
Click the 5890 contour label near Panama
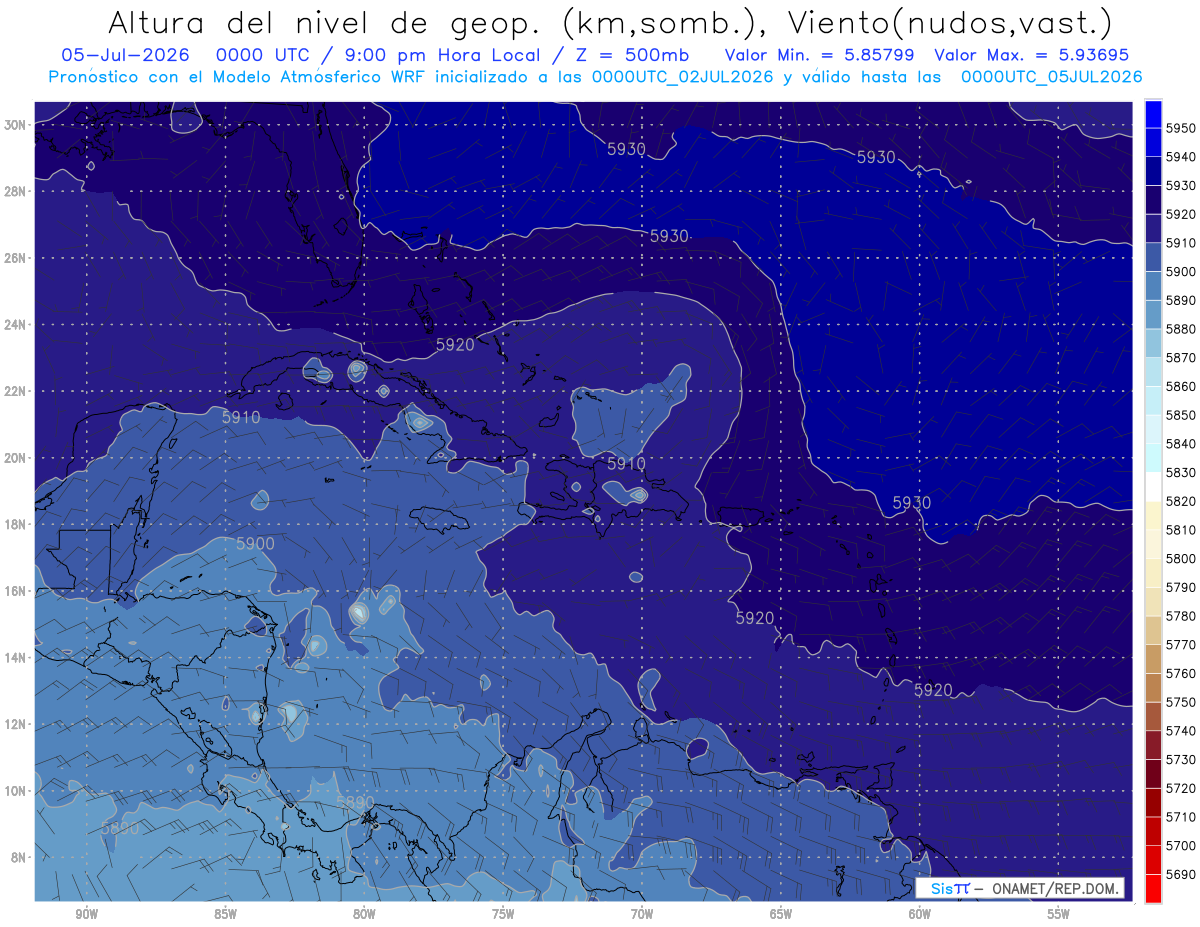coord(355,802)
